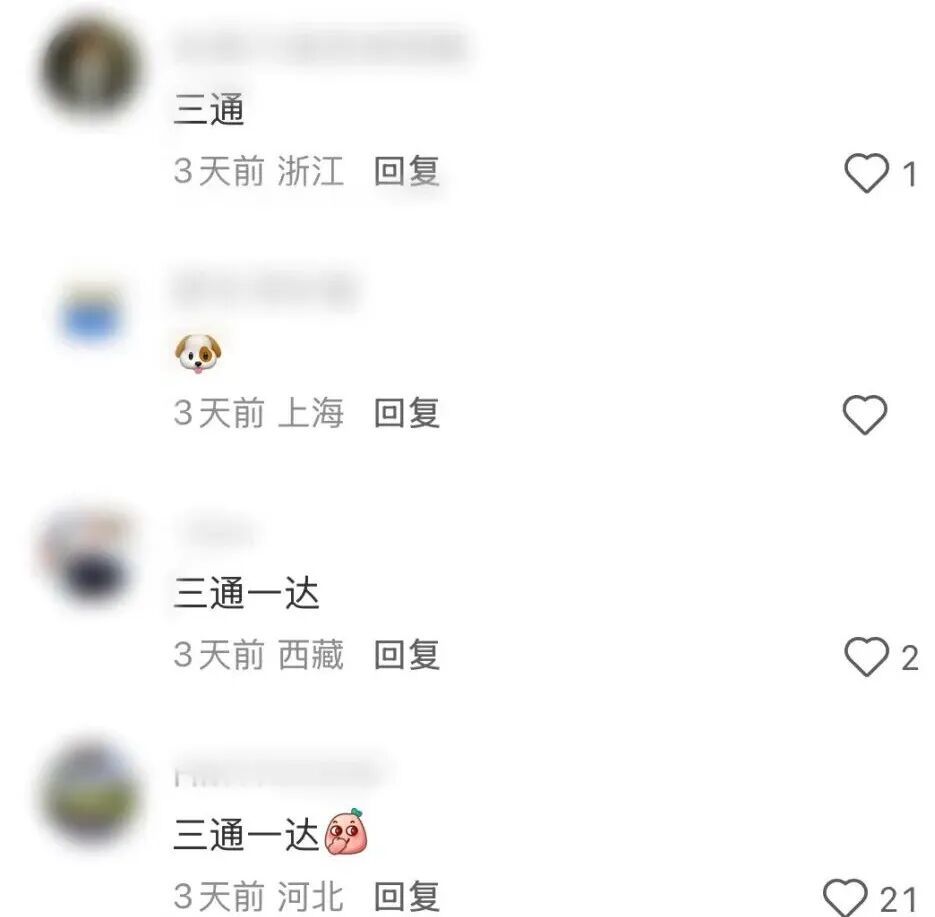This screenshot has height=917, width=935.
Task: Click the 21 likes count
Action: tap(898, 899)
